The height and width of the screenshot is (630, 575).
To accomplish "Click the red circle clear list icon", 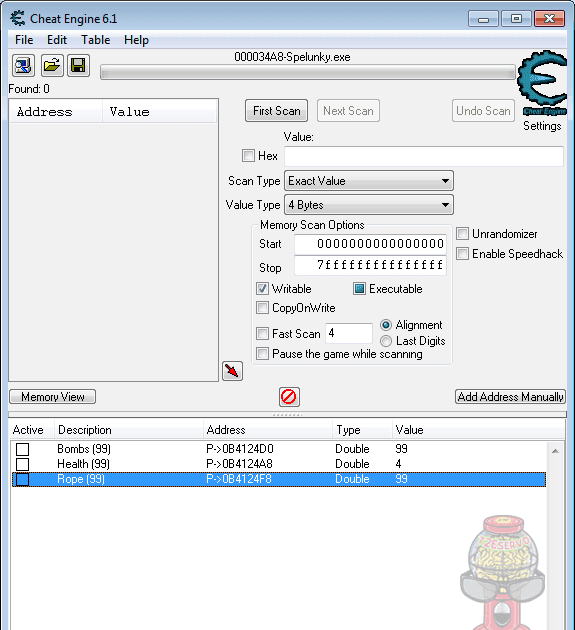I will pos(289,397).
